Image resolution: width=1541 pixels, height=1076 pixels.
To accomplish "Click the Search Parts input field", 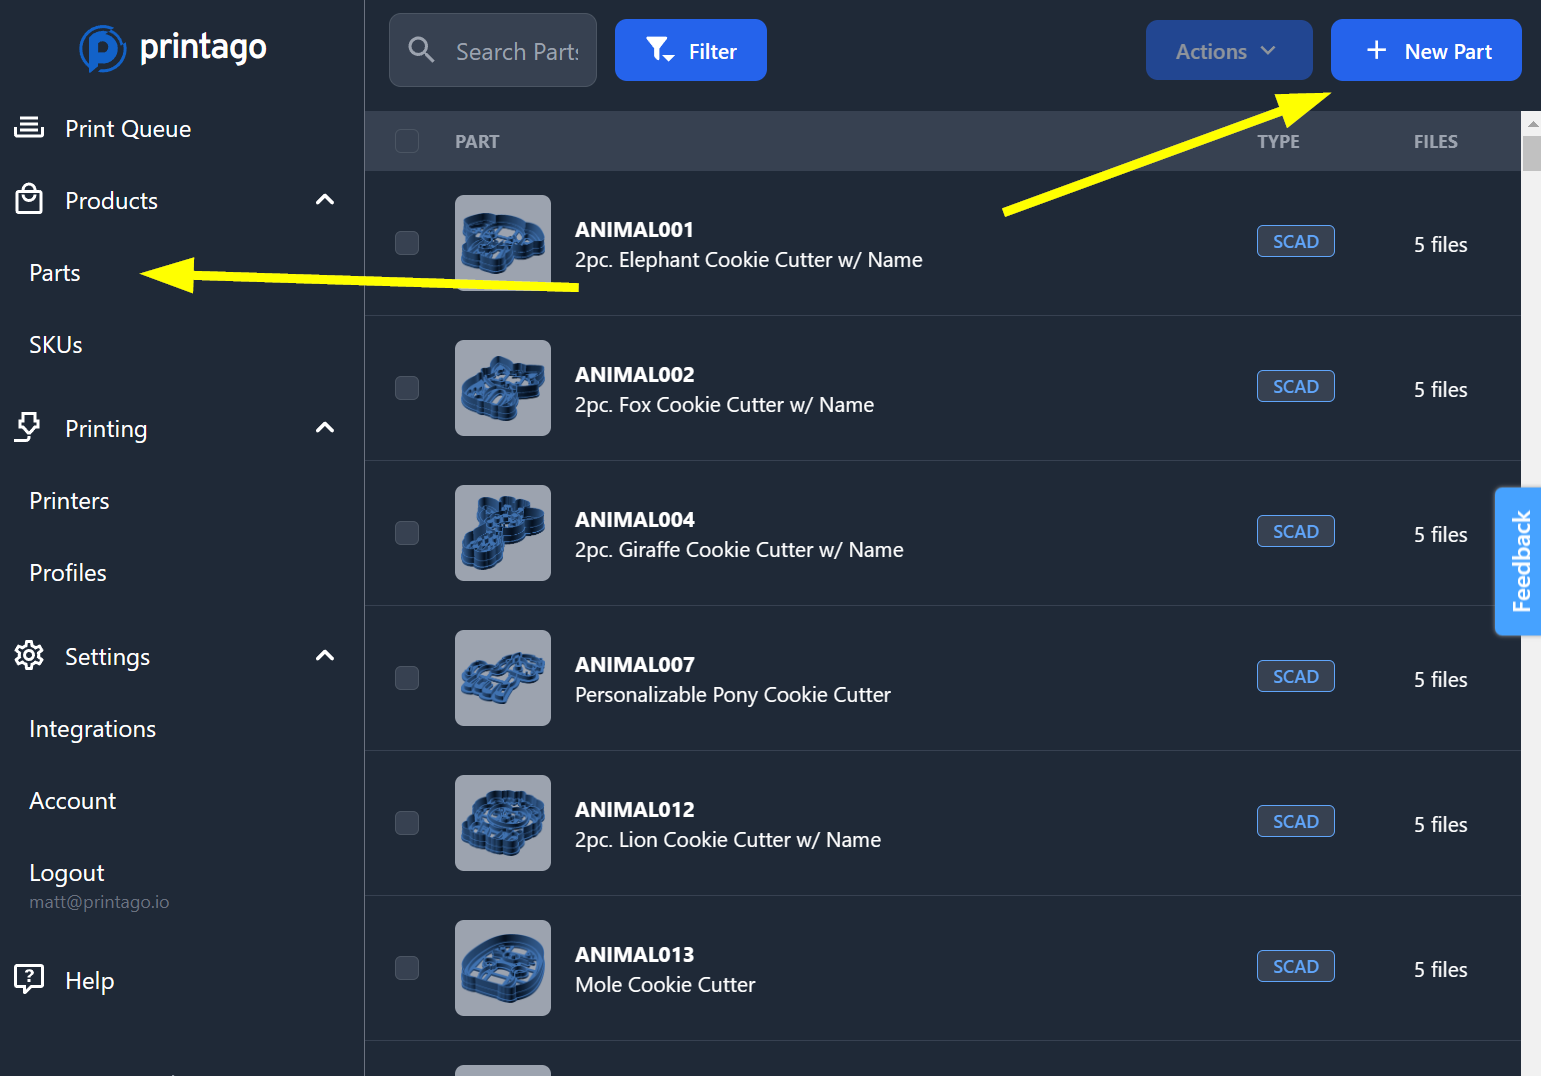I will [x=493, y=50].
